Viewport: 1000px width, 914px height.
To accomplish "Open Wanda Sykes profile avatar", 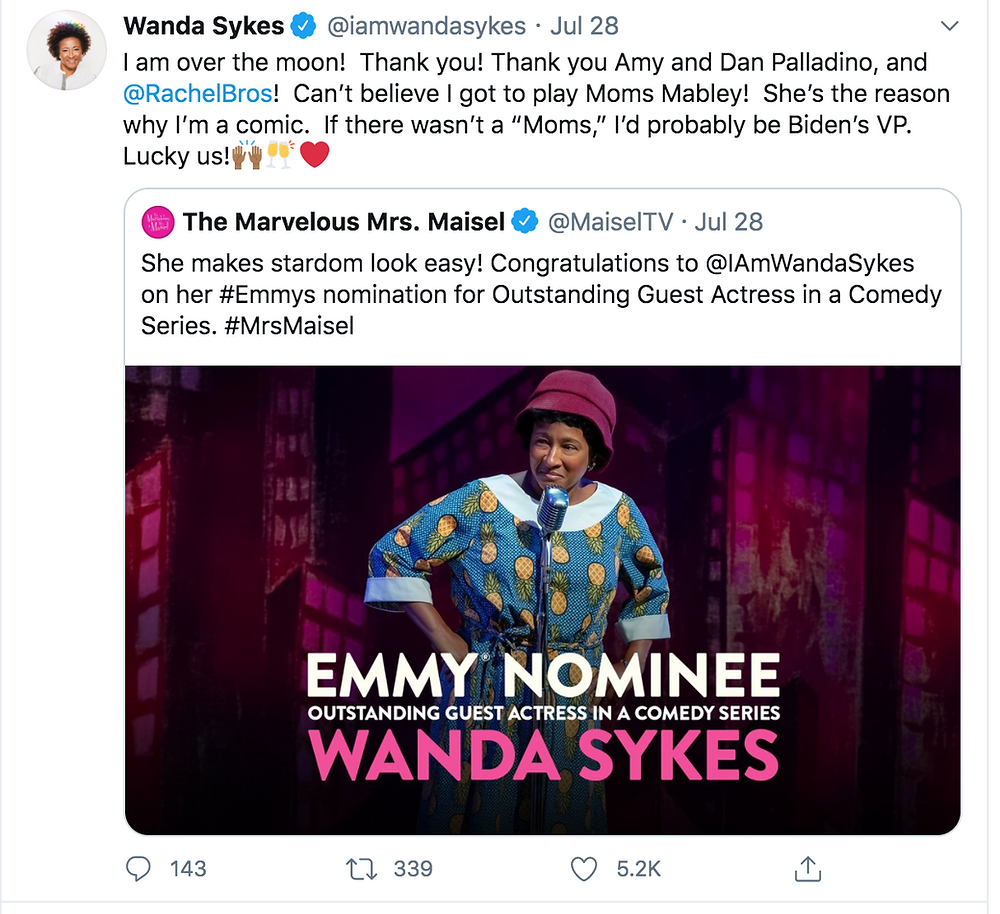I will coord(66,49).
